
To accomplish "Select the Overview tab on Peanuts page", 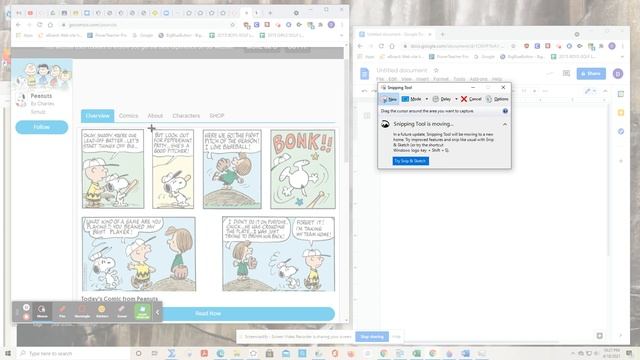I will [98, 116].
